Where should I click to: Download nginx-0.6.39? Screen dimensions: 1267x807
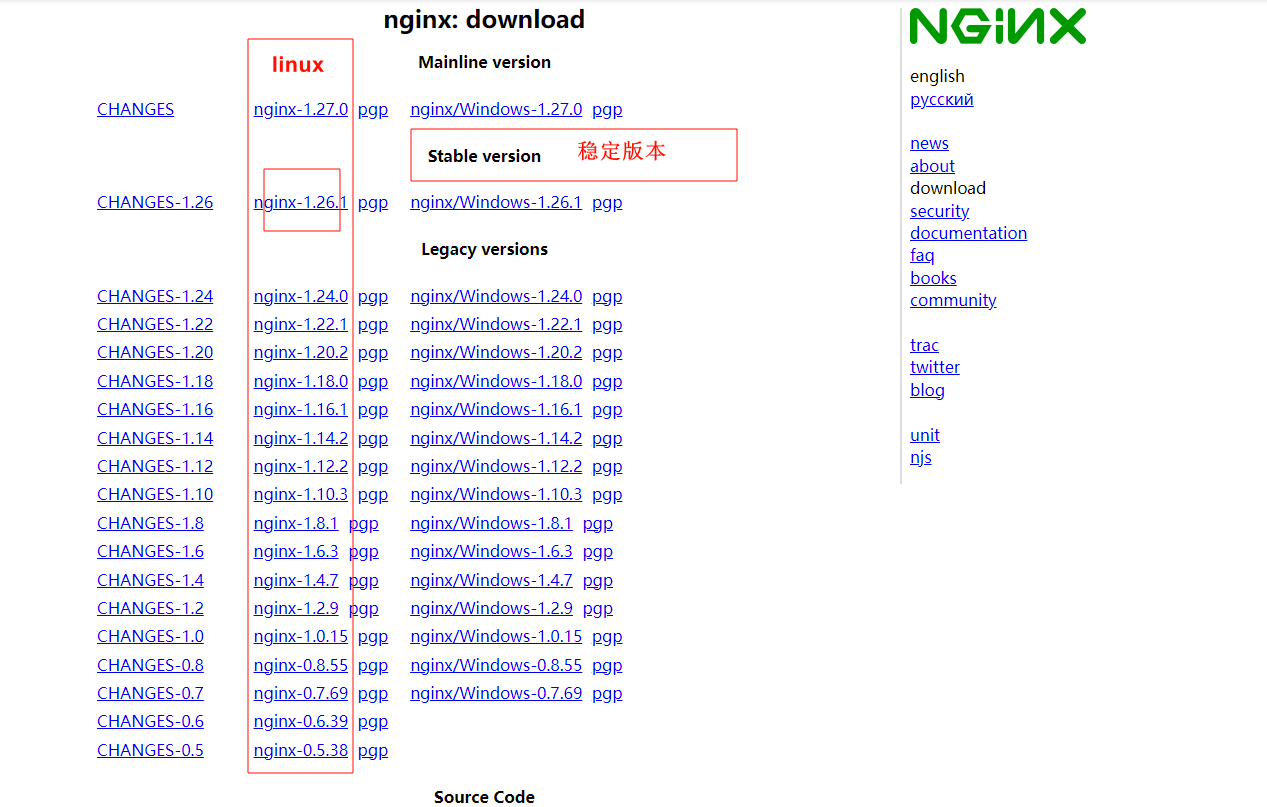click(301, 721)
